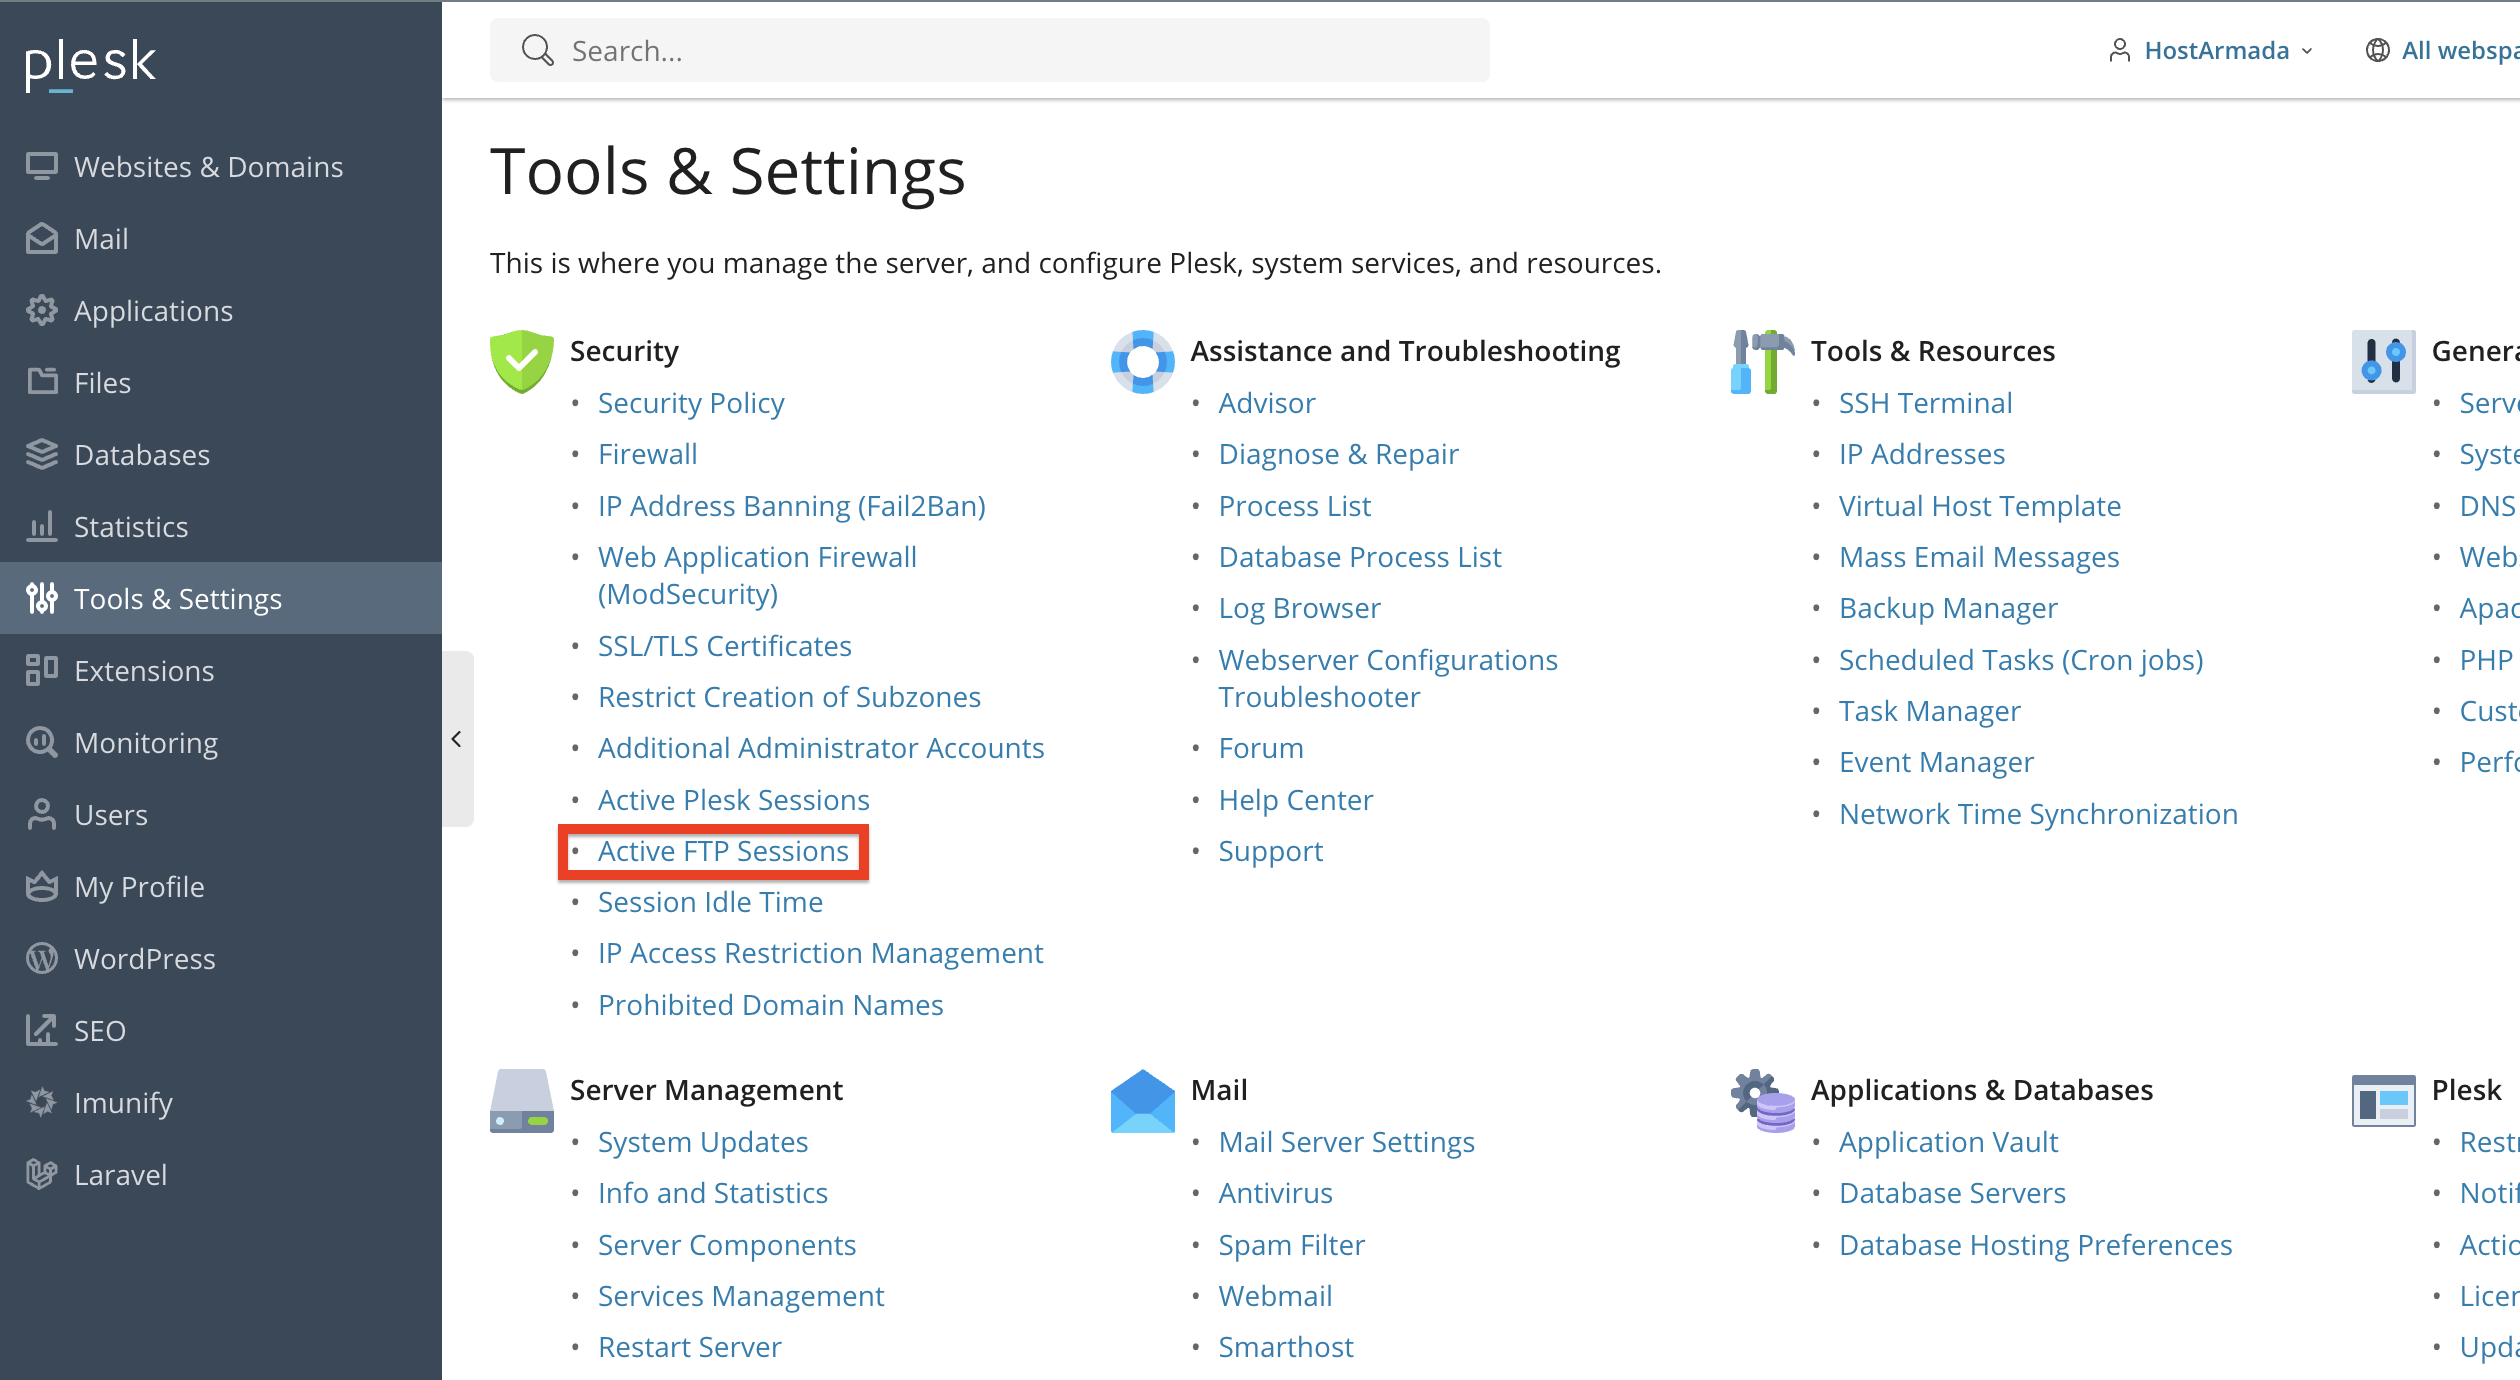Click the lifebuoy Assistance and Troubleshooting icon
The height and width of the screenshot is (1380, 2520).
(x=1142, y=361)
